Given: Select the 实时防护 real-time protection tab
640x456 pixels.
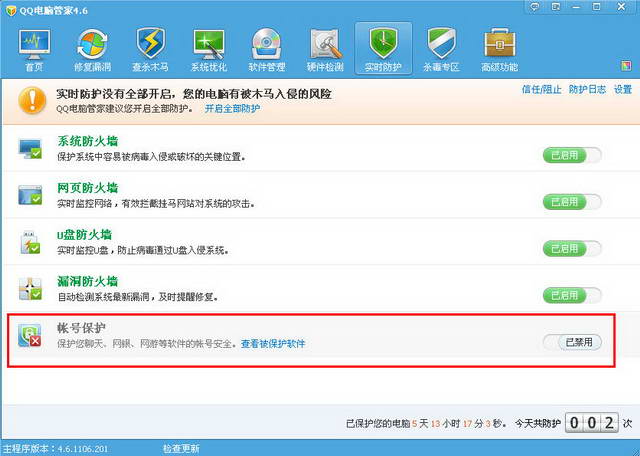Looking at the screenshot, I should click(383, 49).
